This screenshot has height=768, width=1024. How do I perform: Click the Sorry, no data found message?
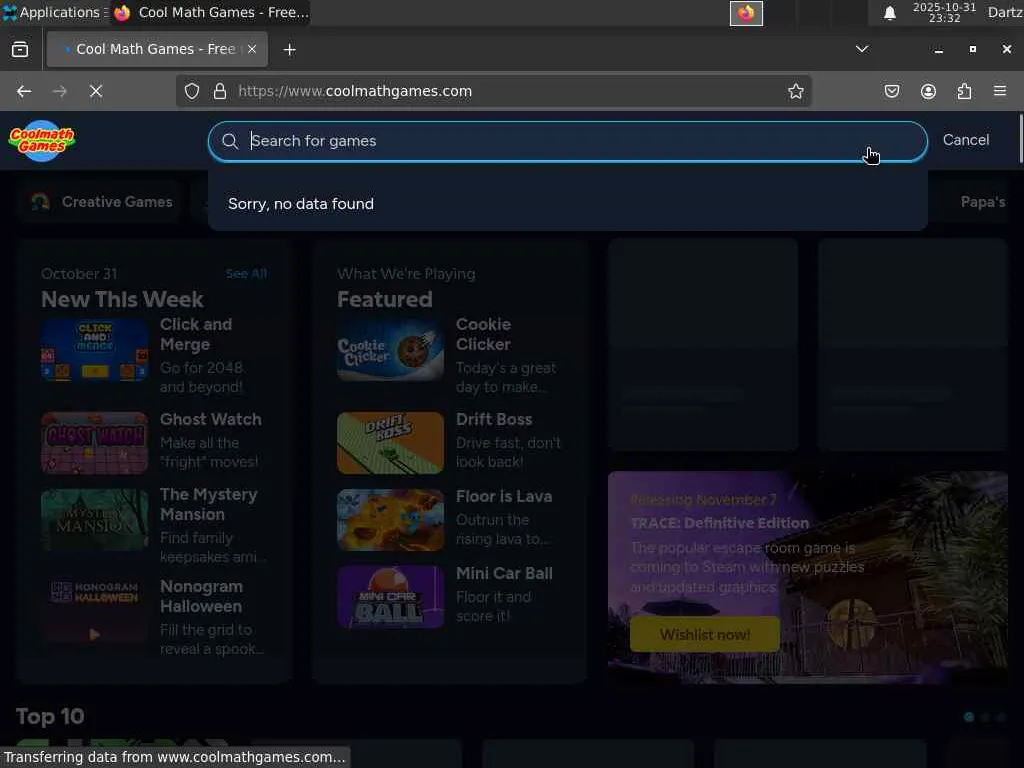pyautogui.click(x=301, y=204)
